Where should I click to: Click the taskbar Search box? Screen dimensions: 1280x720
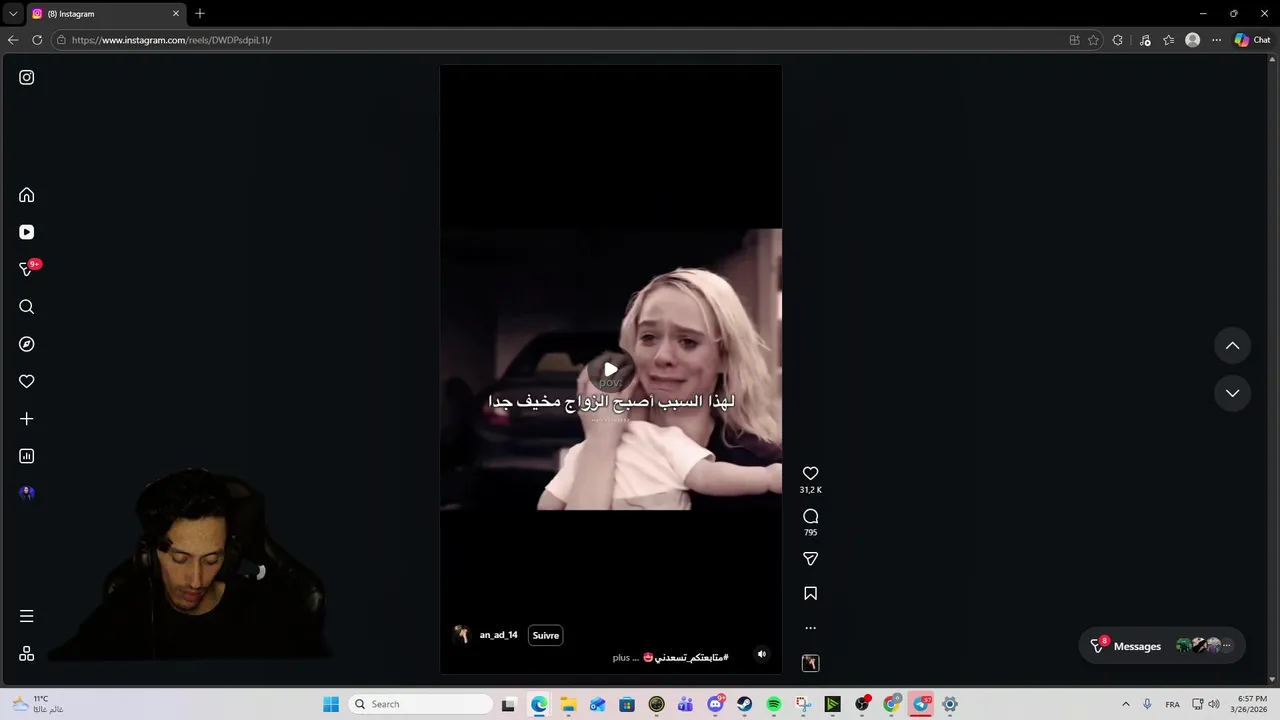[421, 704]
